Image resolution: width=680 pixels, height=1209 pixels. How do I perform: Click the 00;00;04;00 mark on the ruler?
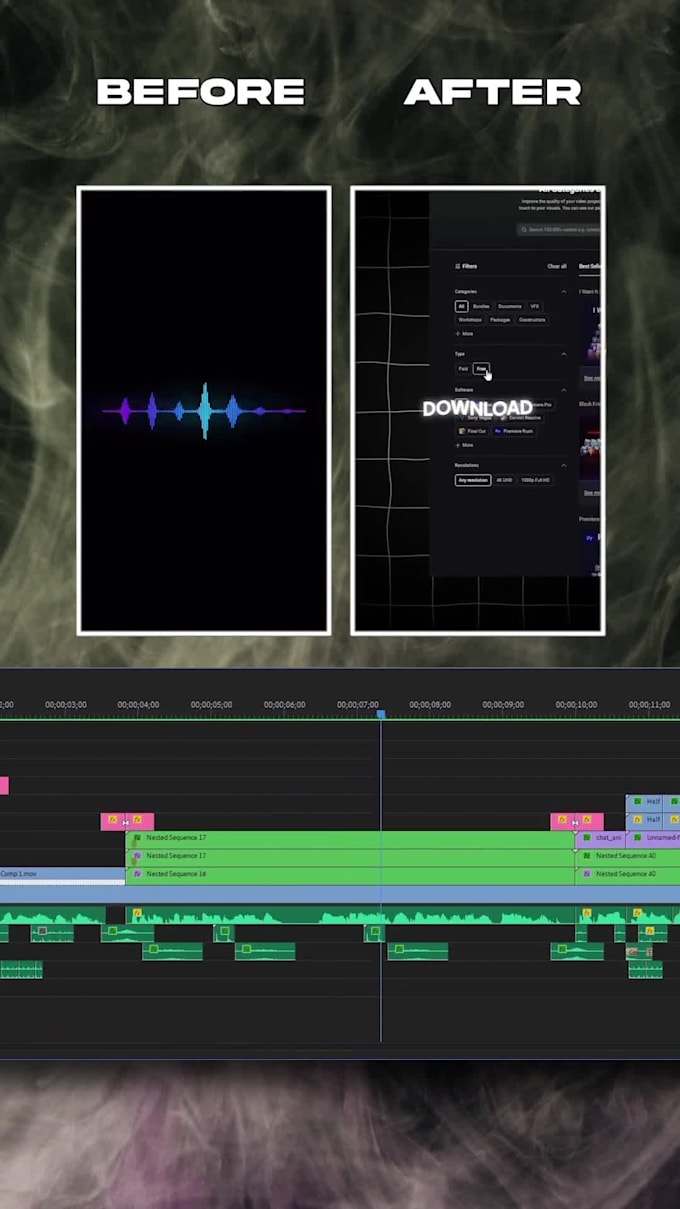tap(138, 705)
